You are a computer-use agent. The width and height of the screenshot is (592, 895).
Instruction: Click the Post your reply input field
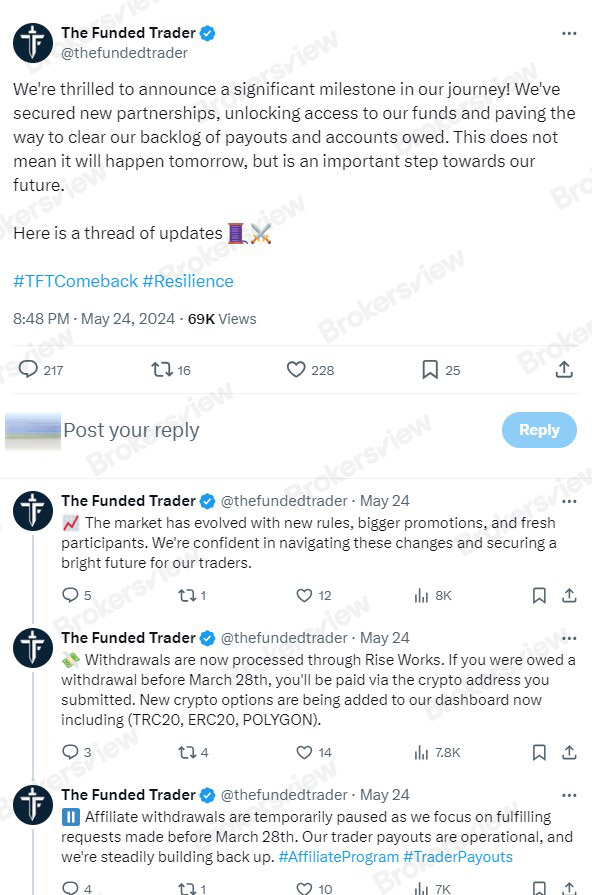click(200, 430)
